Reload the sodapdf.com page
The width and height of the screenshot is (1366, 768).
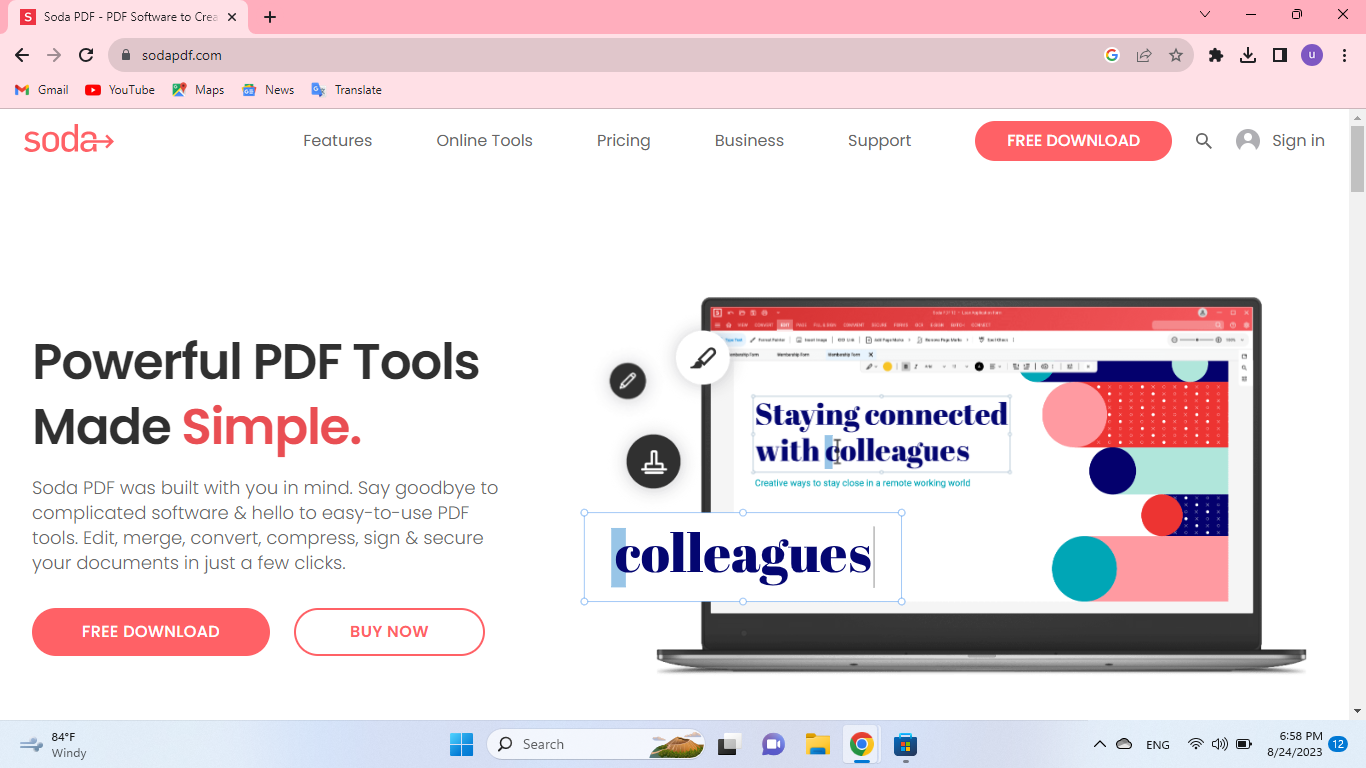pyautogui.click(x=86, y=55)
